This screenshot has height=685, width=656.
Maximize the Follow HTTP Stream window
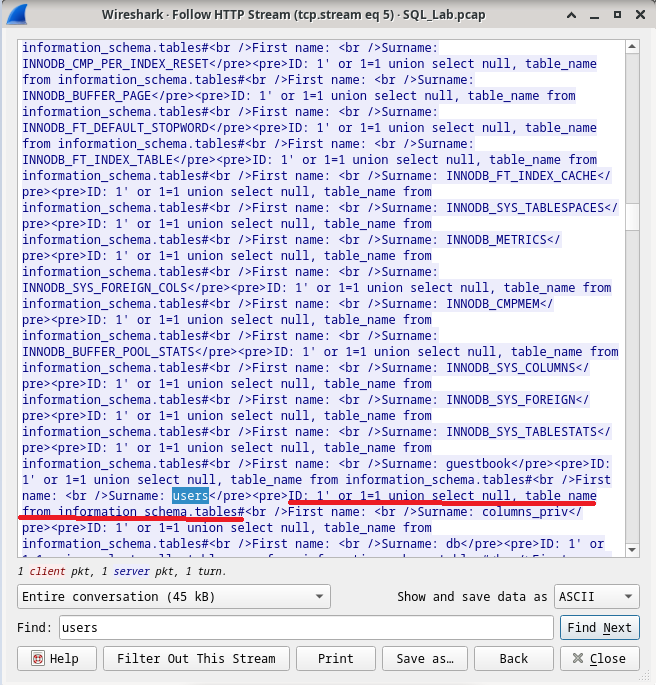[x=617, y=15]
